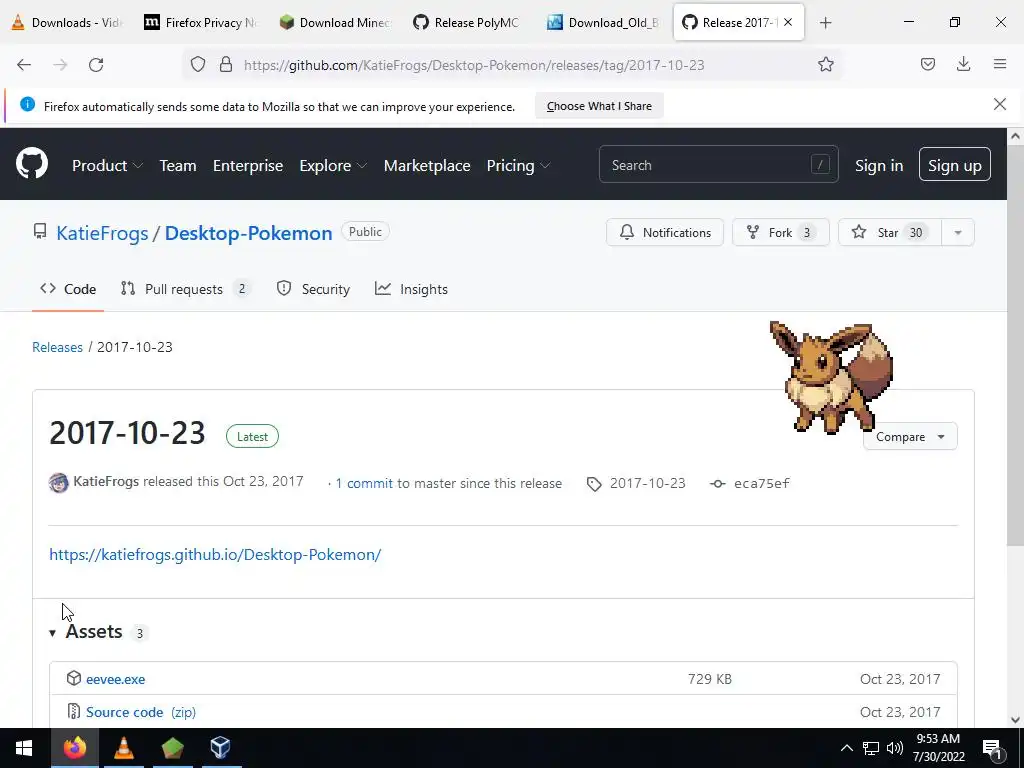Screen dimensions: 1024x768
Task: Go back with the browser back arrow
Action: click(24, 65)
